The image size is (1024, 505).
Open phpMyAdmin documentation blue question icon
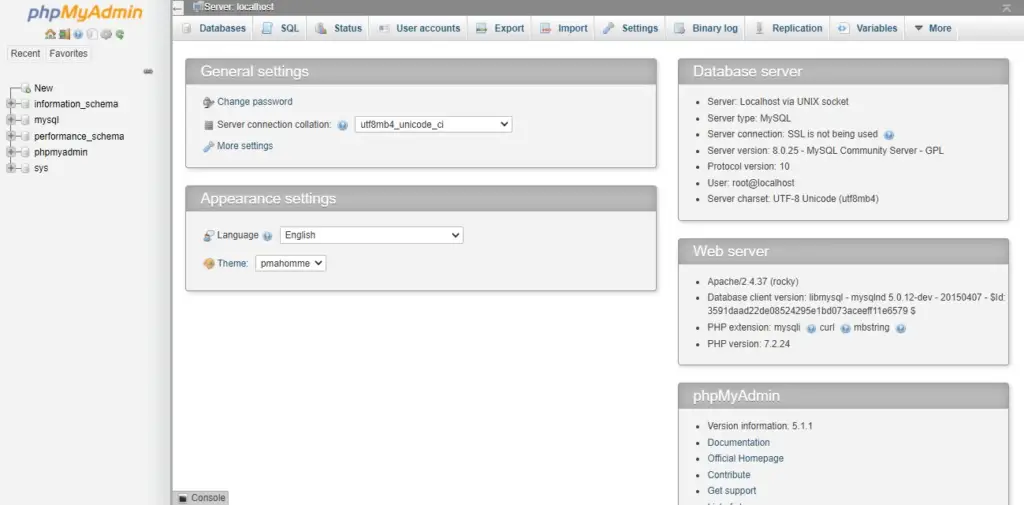[x=78, y=35]
